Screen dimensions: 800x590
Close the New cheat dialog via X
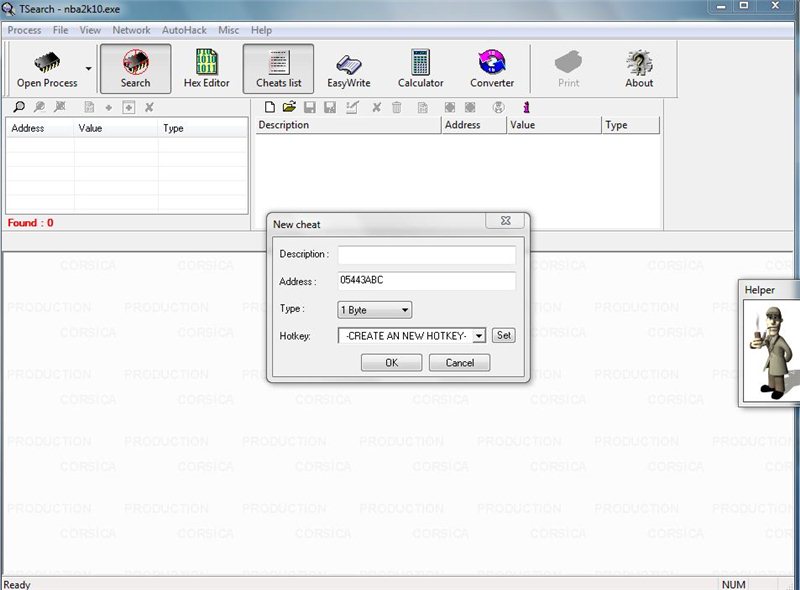click(x=505, y=220)
